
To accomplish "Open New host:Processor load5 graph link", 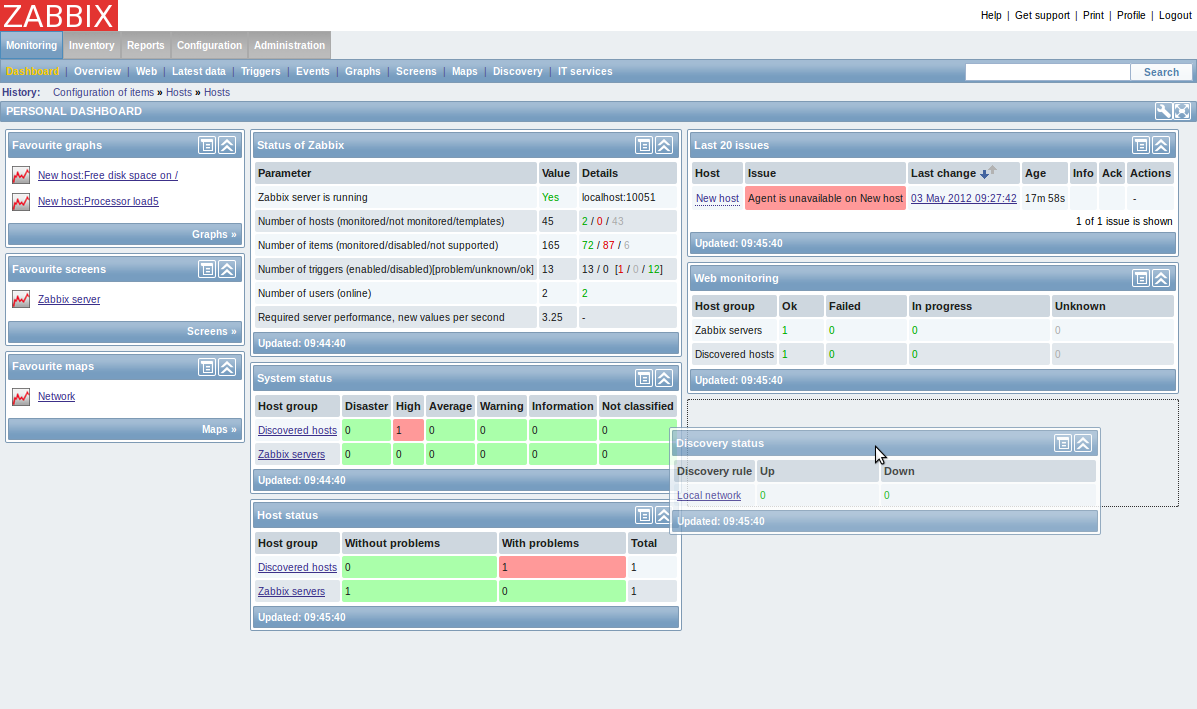I will (x=98, y=201).
